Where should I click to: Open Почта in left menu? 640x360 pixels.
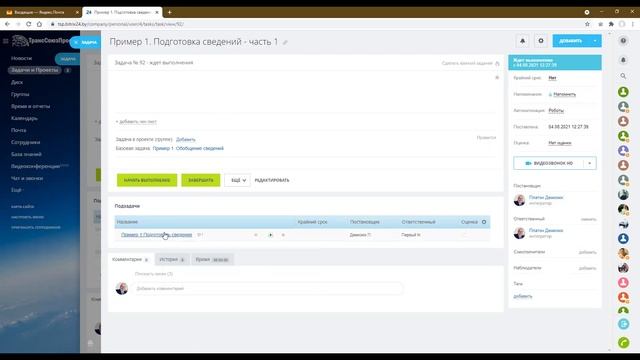click(18, 130)
